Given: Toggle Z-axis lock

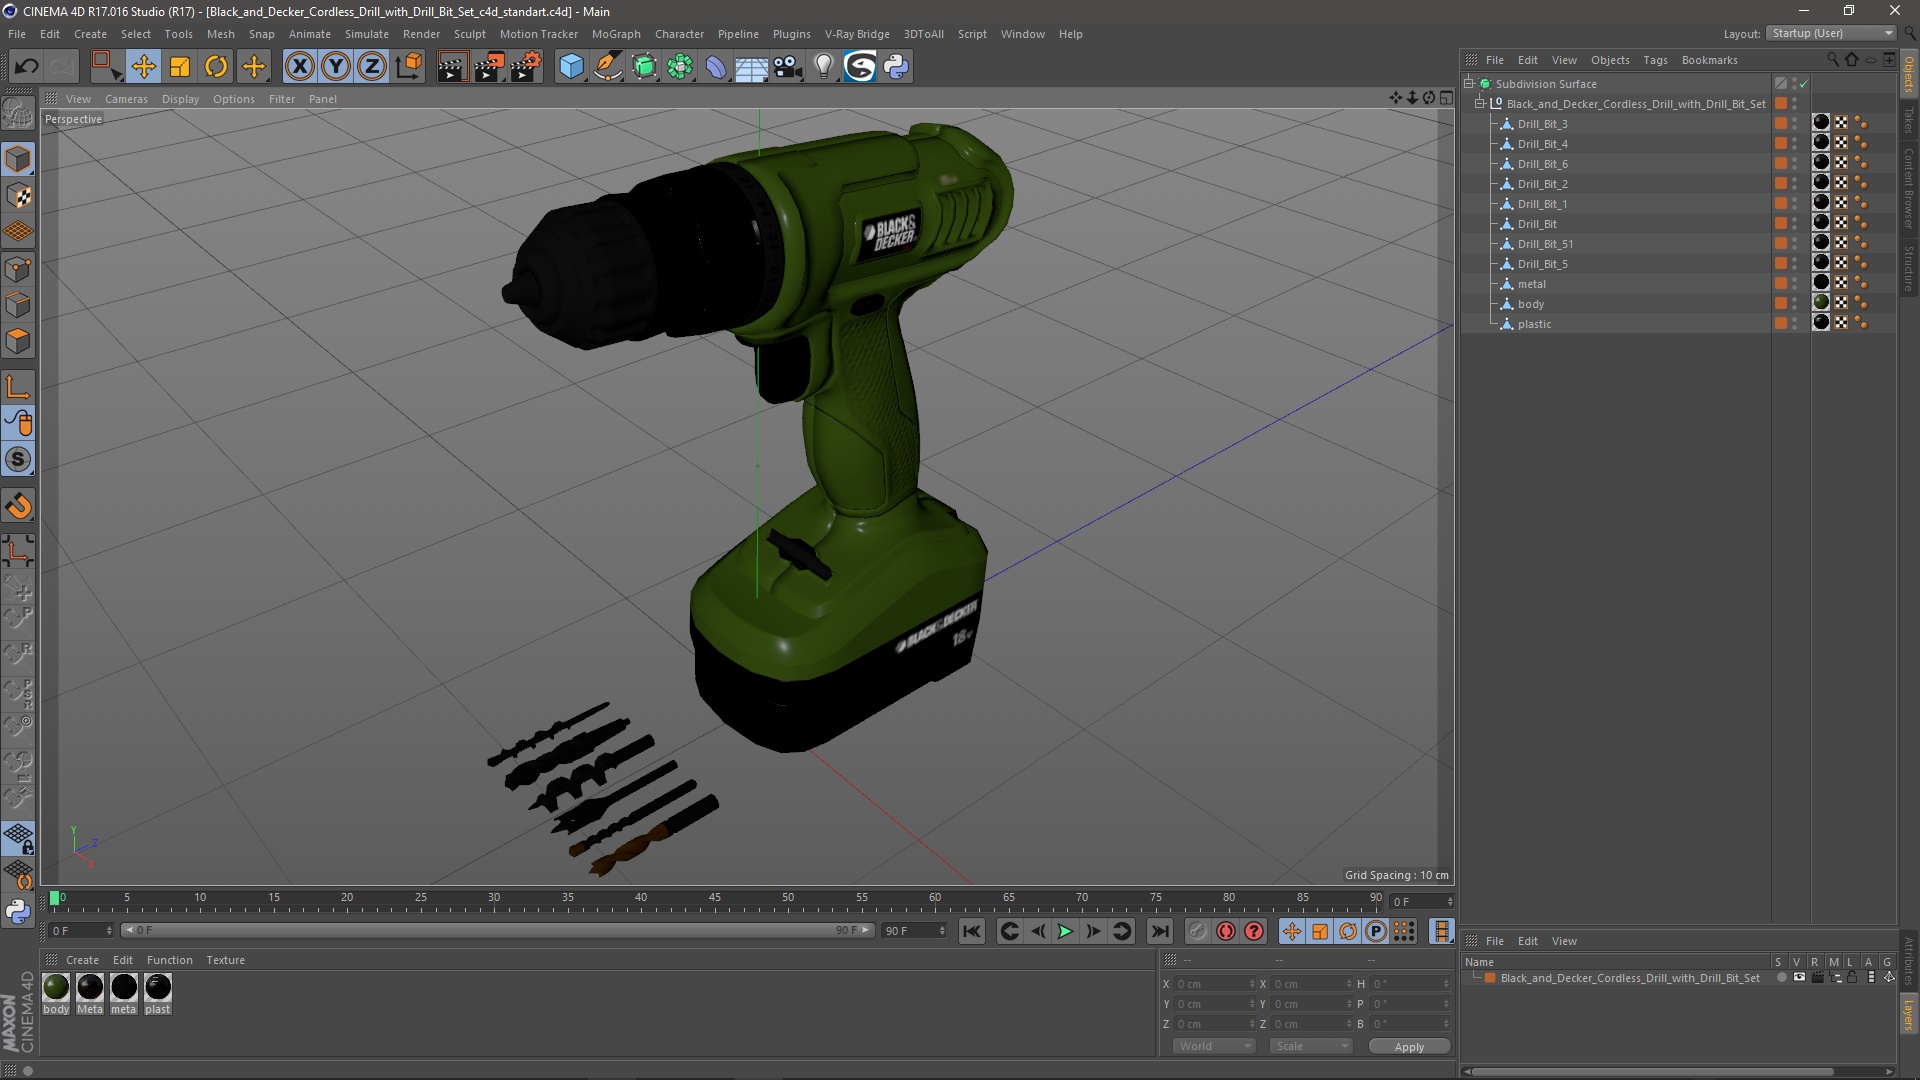Looking at the screenshot, I should 372,67.
